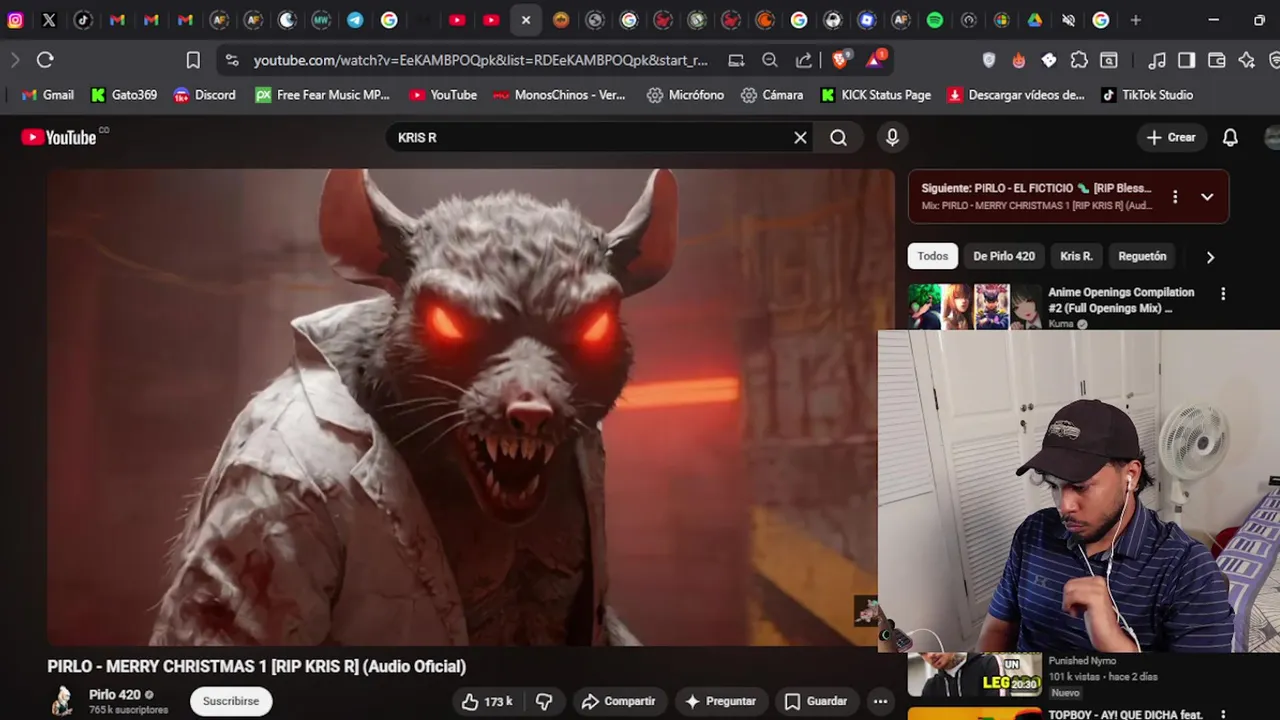The height and width of the screenshot is (720, 1280).
Task: Open KICK Status Page bookmark
Action: [x=876, y=95]
